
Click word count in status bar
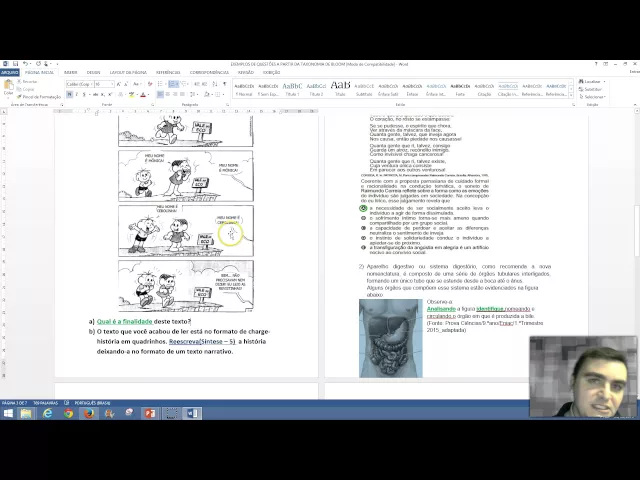tap(46, 403)
